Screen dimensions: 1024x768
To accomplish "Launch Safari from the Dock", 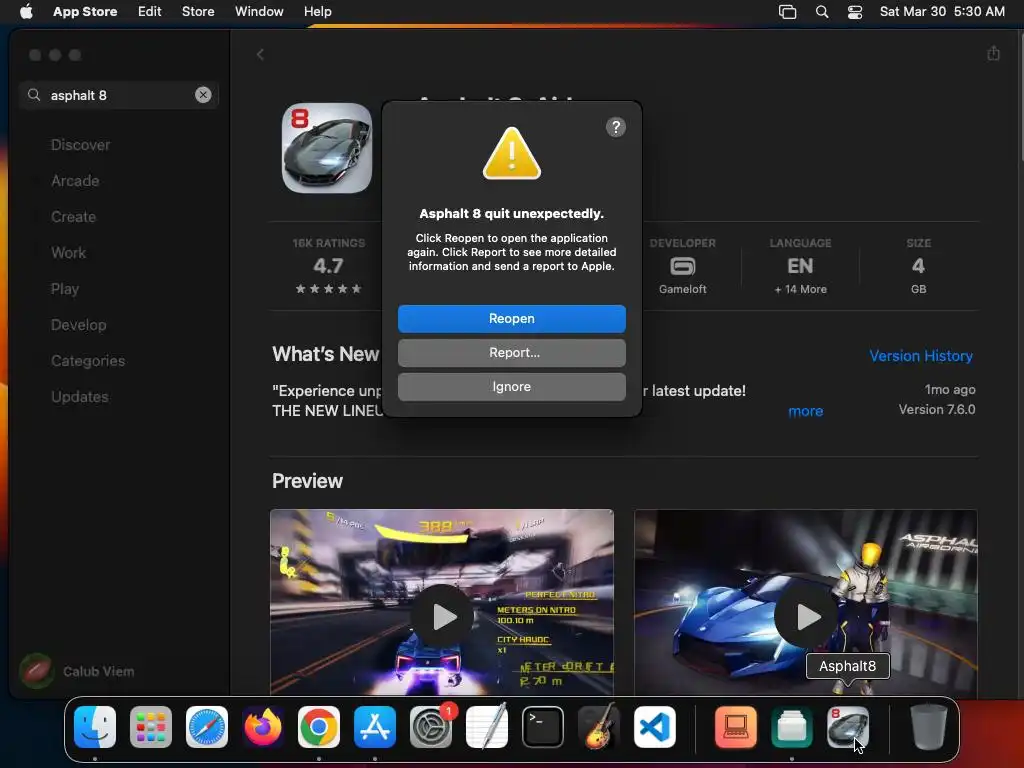I will 207,727.
